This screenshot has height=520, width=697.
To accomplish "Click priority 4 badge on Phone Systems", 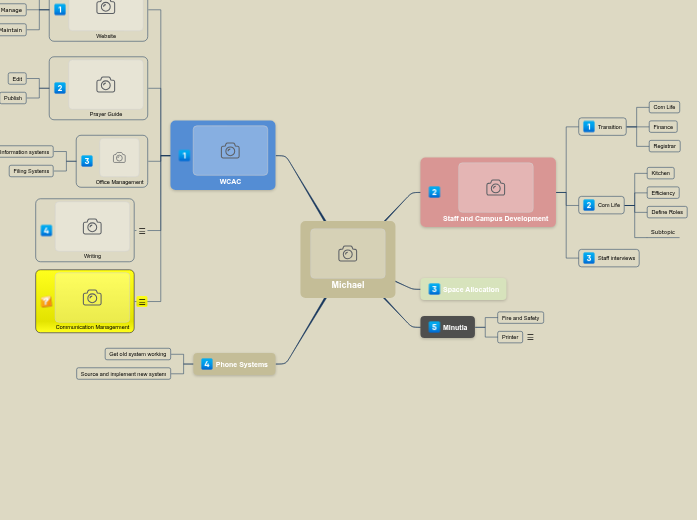I will (207, 364).
